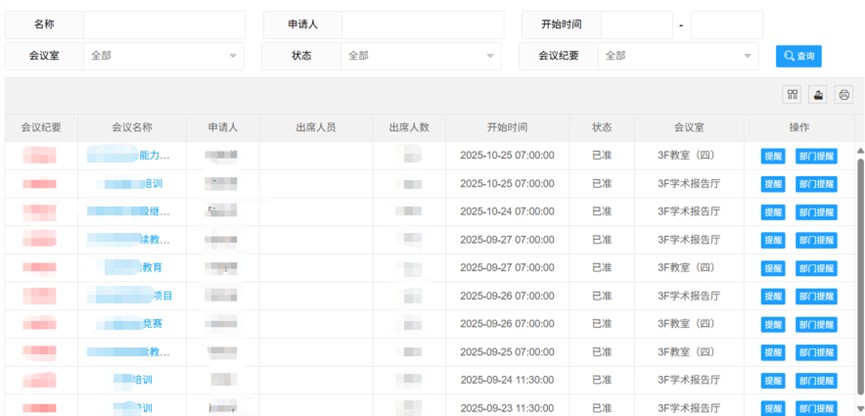The width and height of the screenshot is (865, 416).
Task: Click the 查询 search button
Action: (799, 56)
